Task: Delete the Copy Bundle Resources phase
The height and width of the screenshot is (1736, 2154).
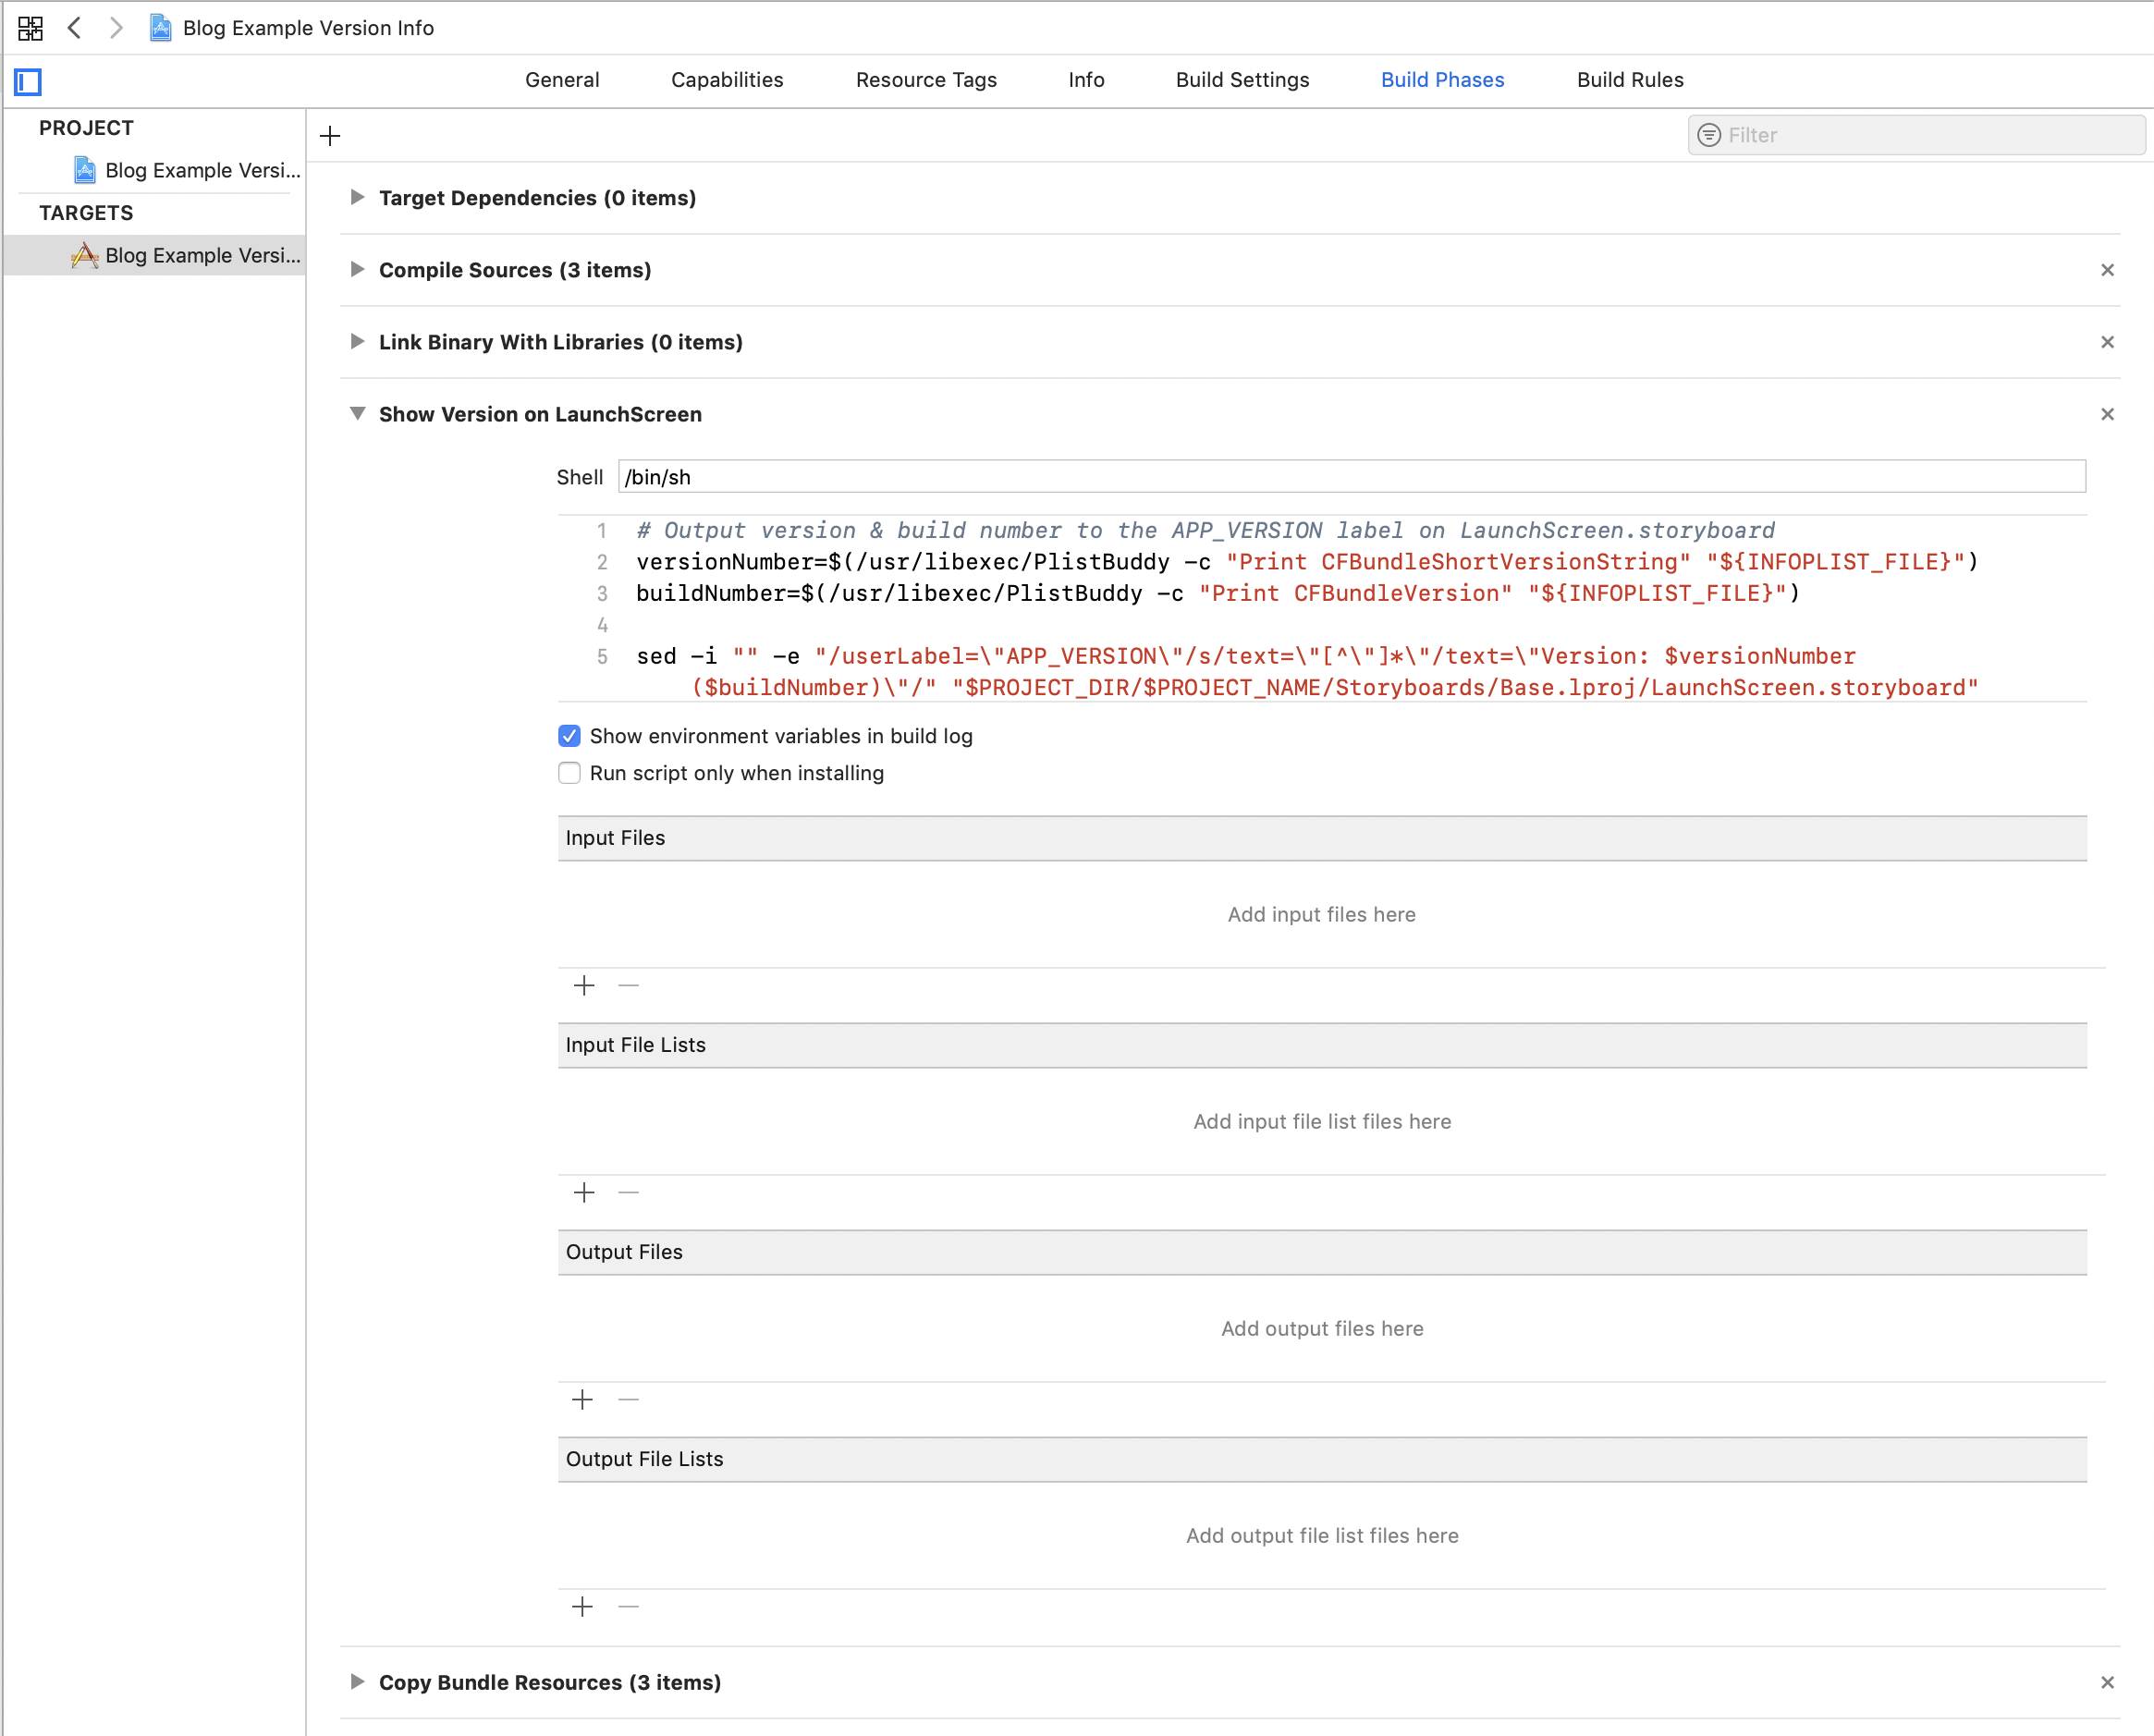Action: click(2107, 1682)
